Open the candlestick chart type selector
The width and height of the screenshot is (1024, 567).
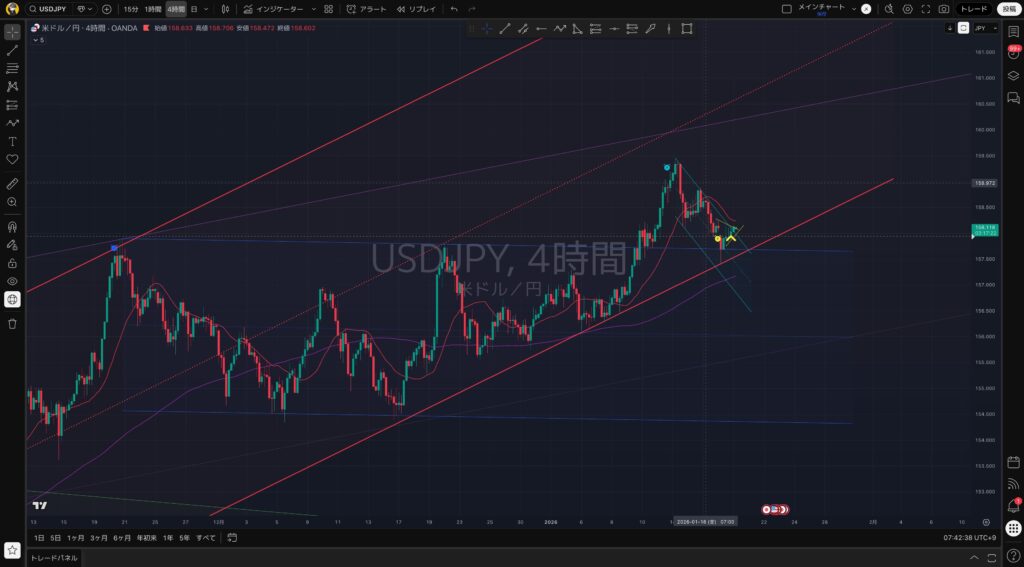pos(225,9)
